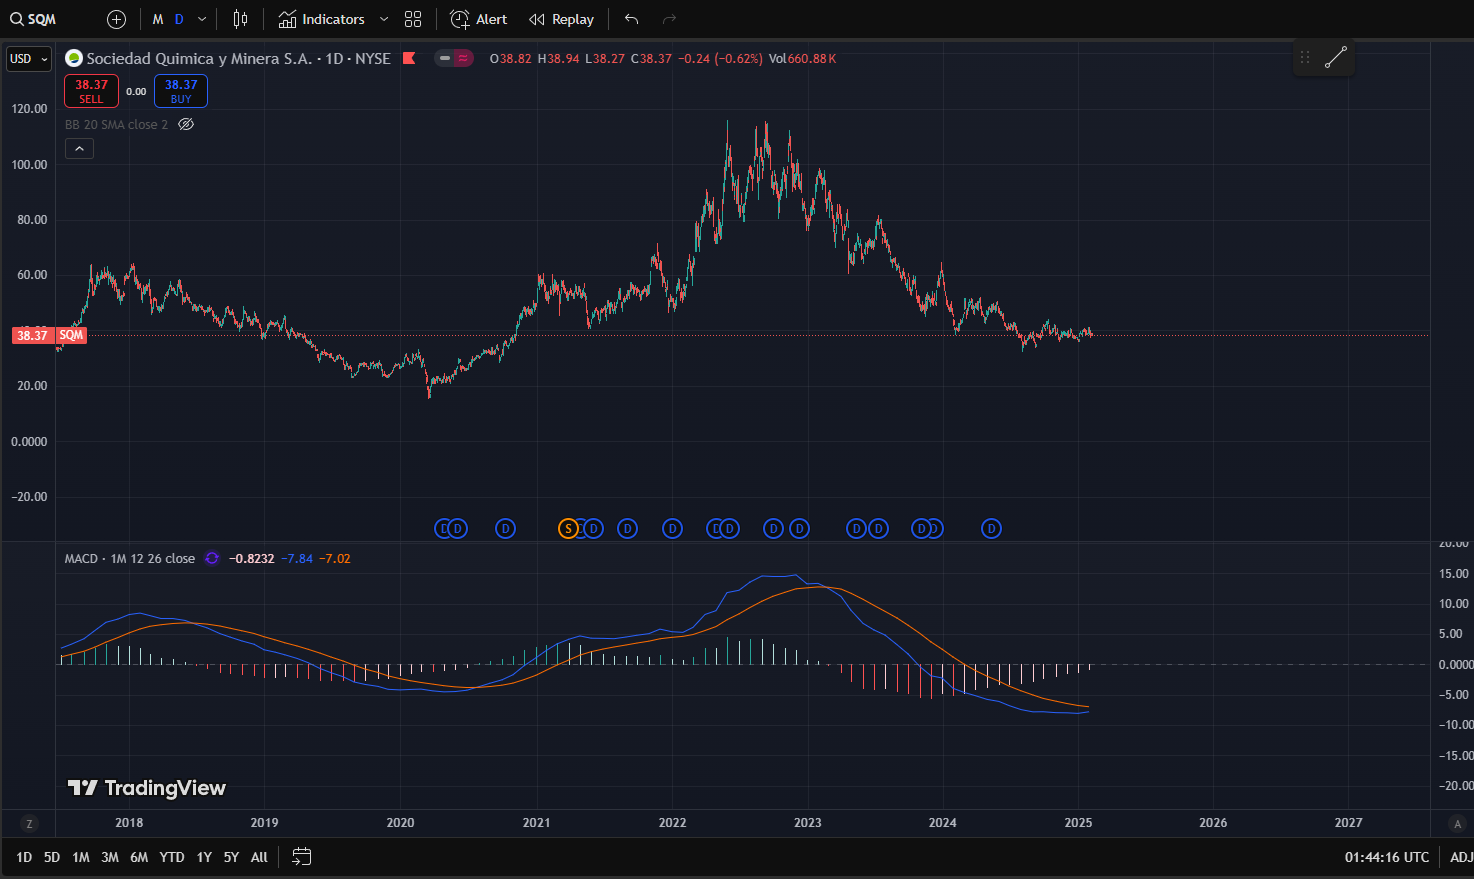Screen dimensions: 1474x879
Task: Open the time interval dropdown arrow
Action: 202,19
